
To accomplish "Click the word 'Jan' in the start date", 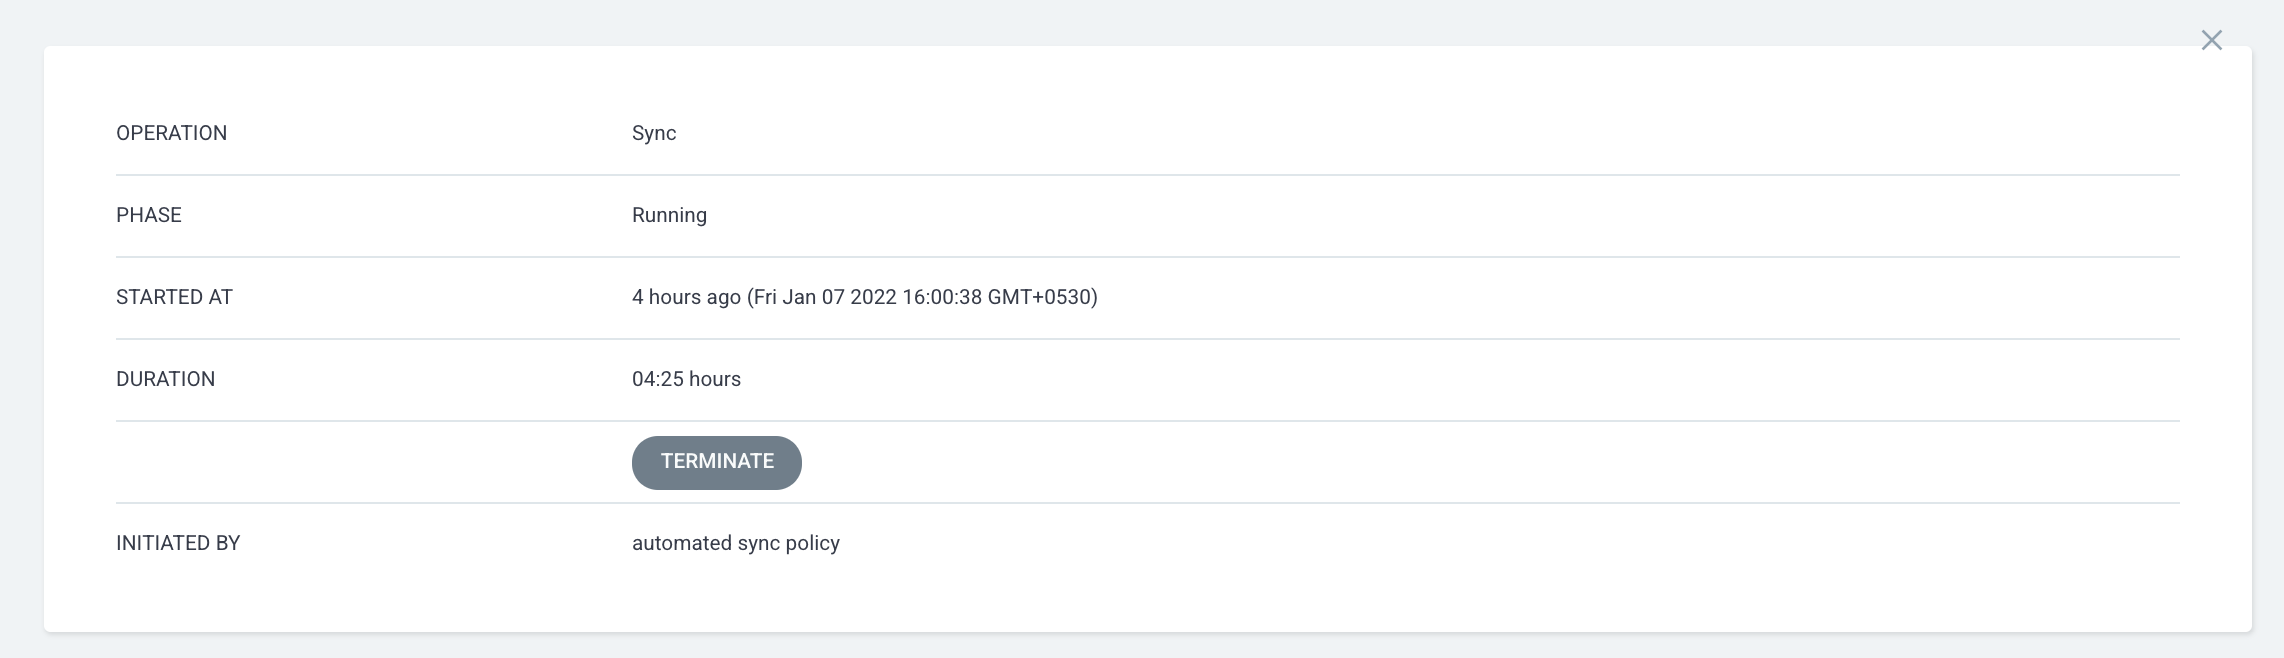I will (x=799, y=297).
